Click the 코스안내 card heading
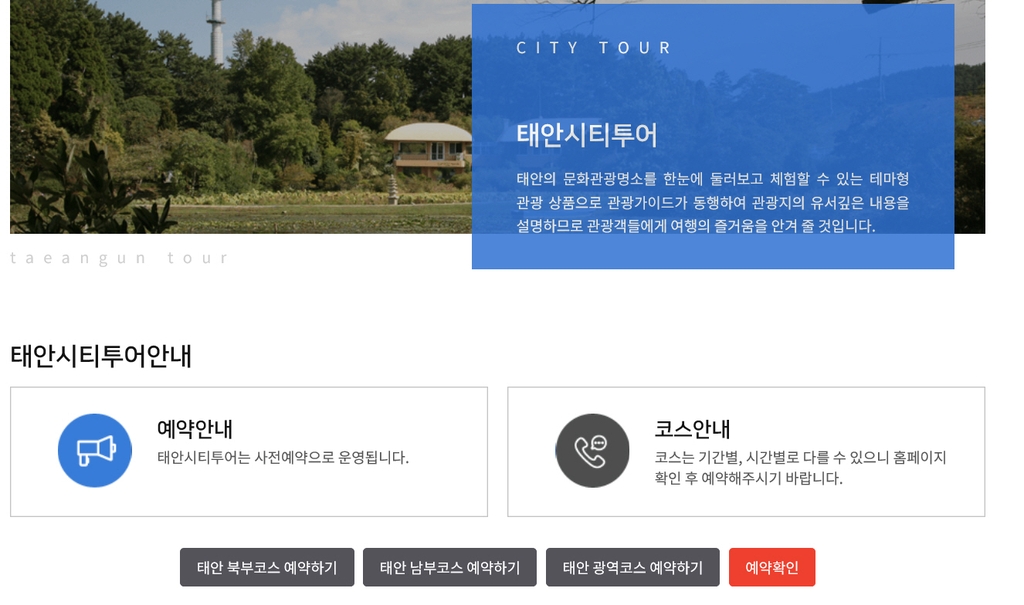Viewport: 1024px width, 605px height. point(692,429)
